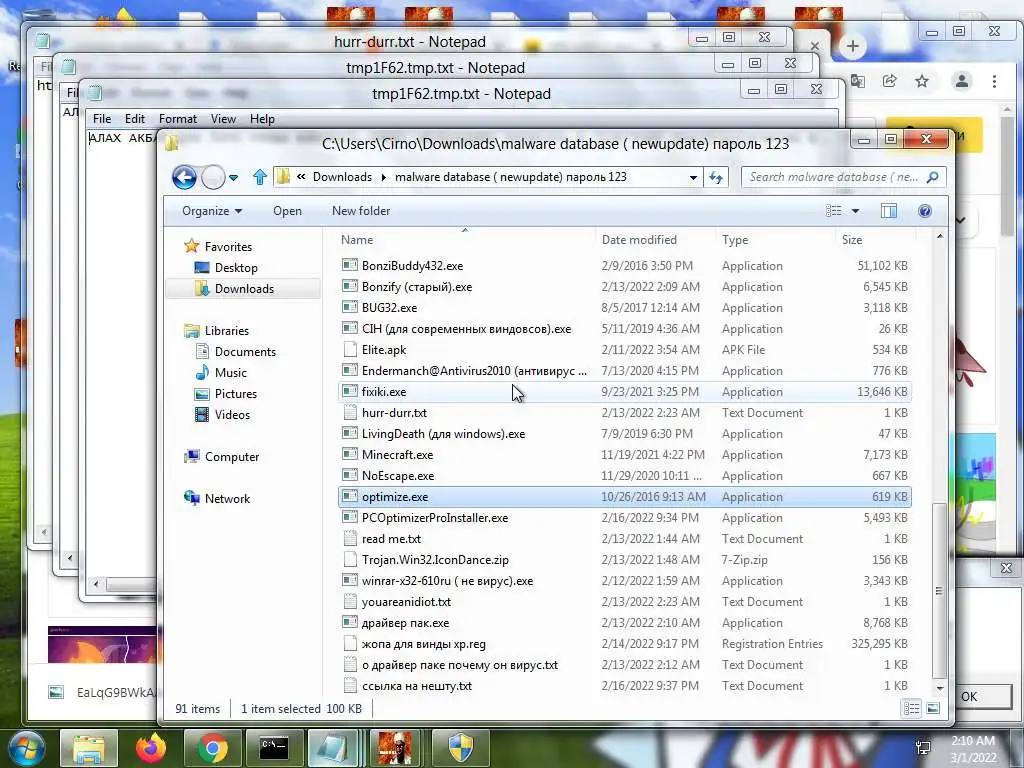Go up one folder level
This screenshot has height=768, width=1024.
click(x=260, y=177)
